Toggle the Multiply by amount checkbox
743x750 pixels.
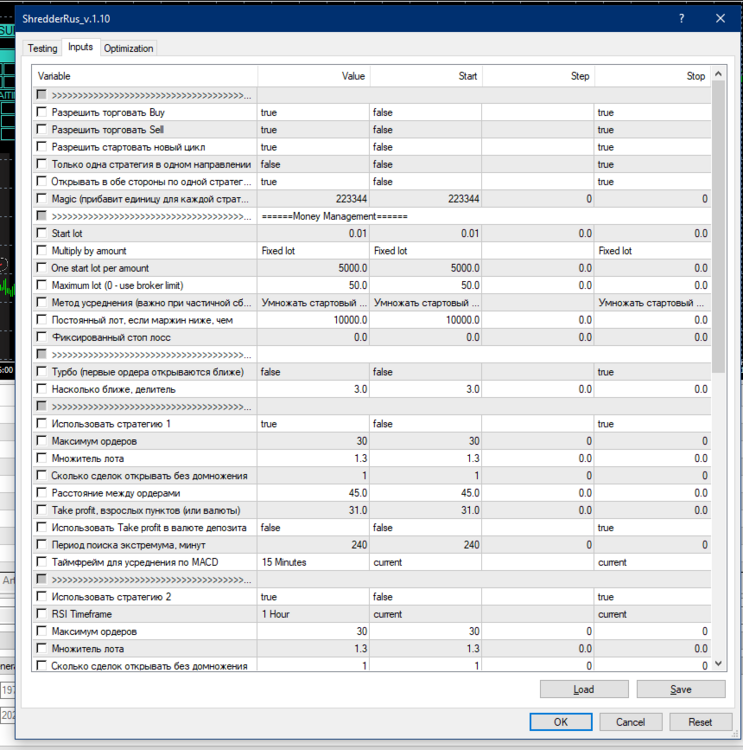[x=42, y=250]
